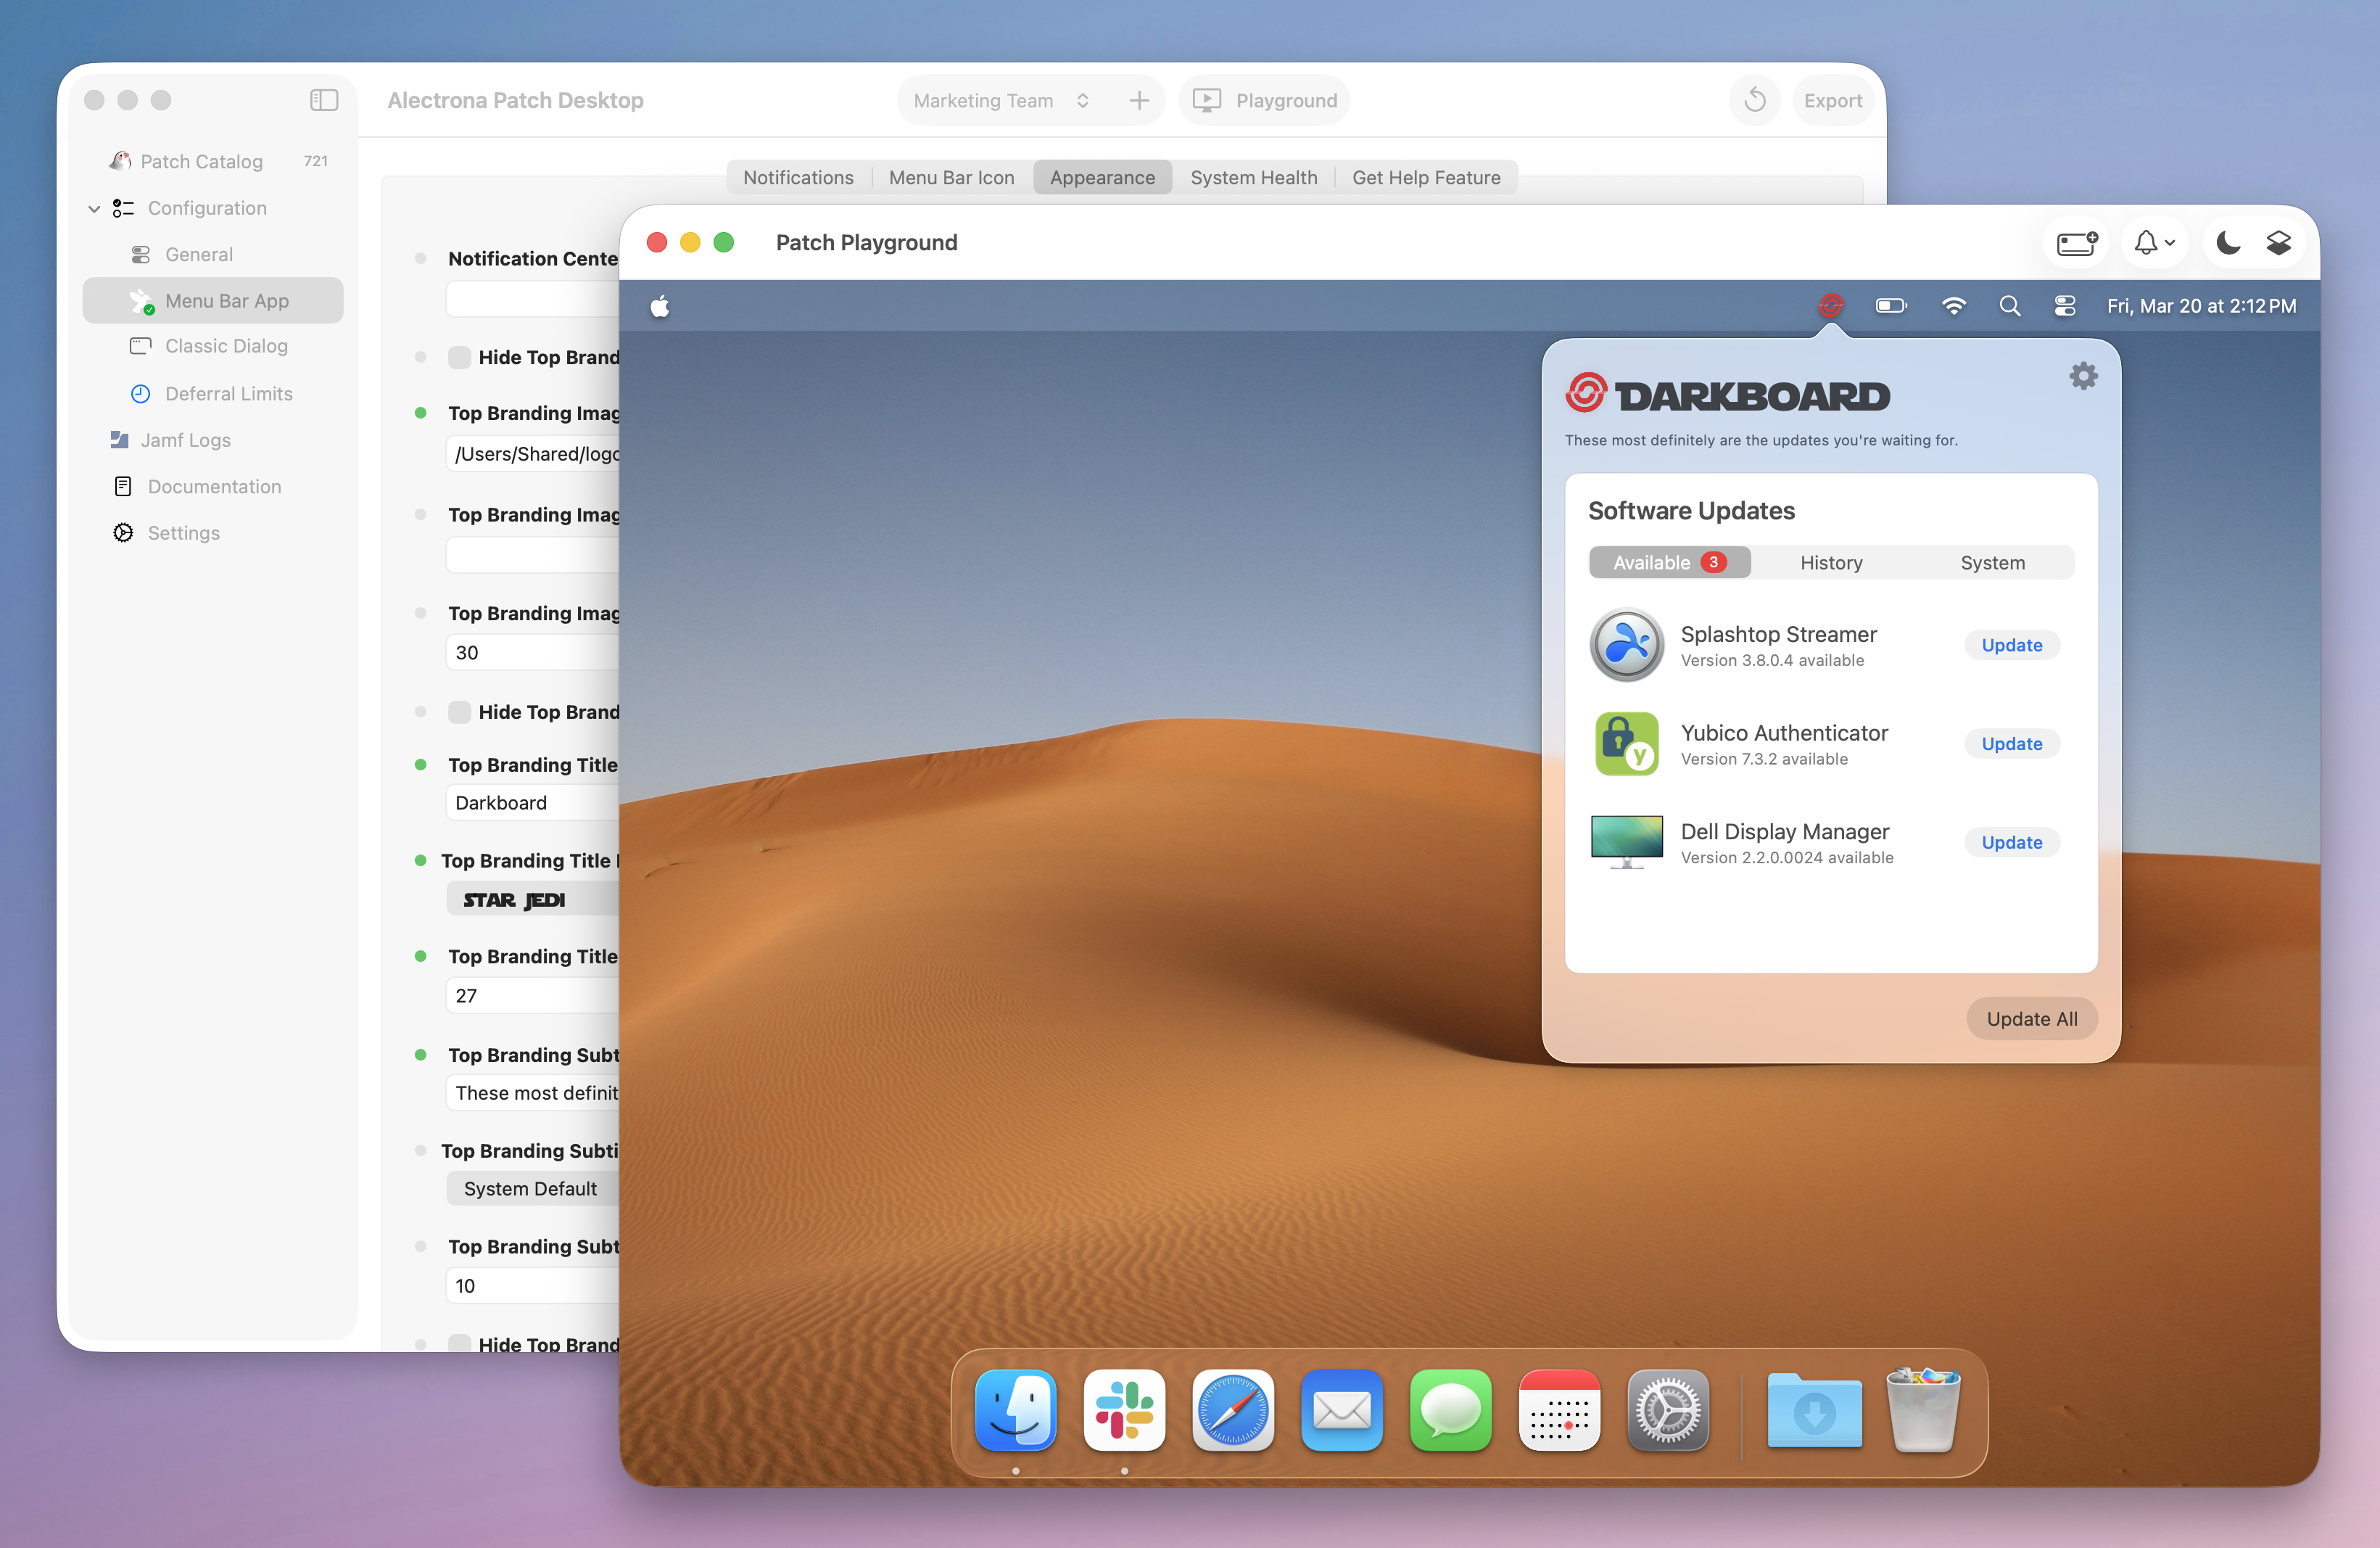Open Deferral Limits in the sidebar
Screen dimensions: 2380x1548
(213, 393)
